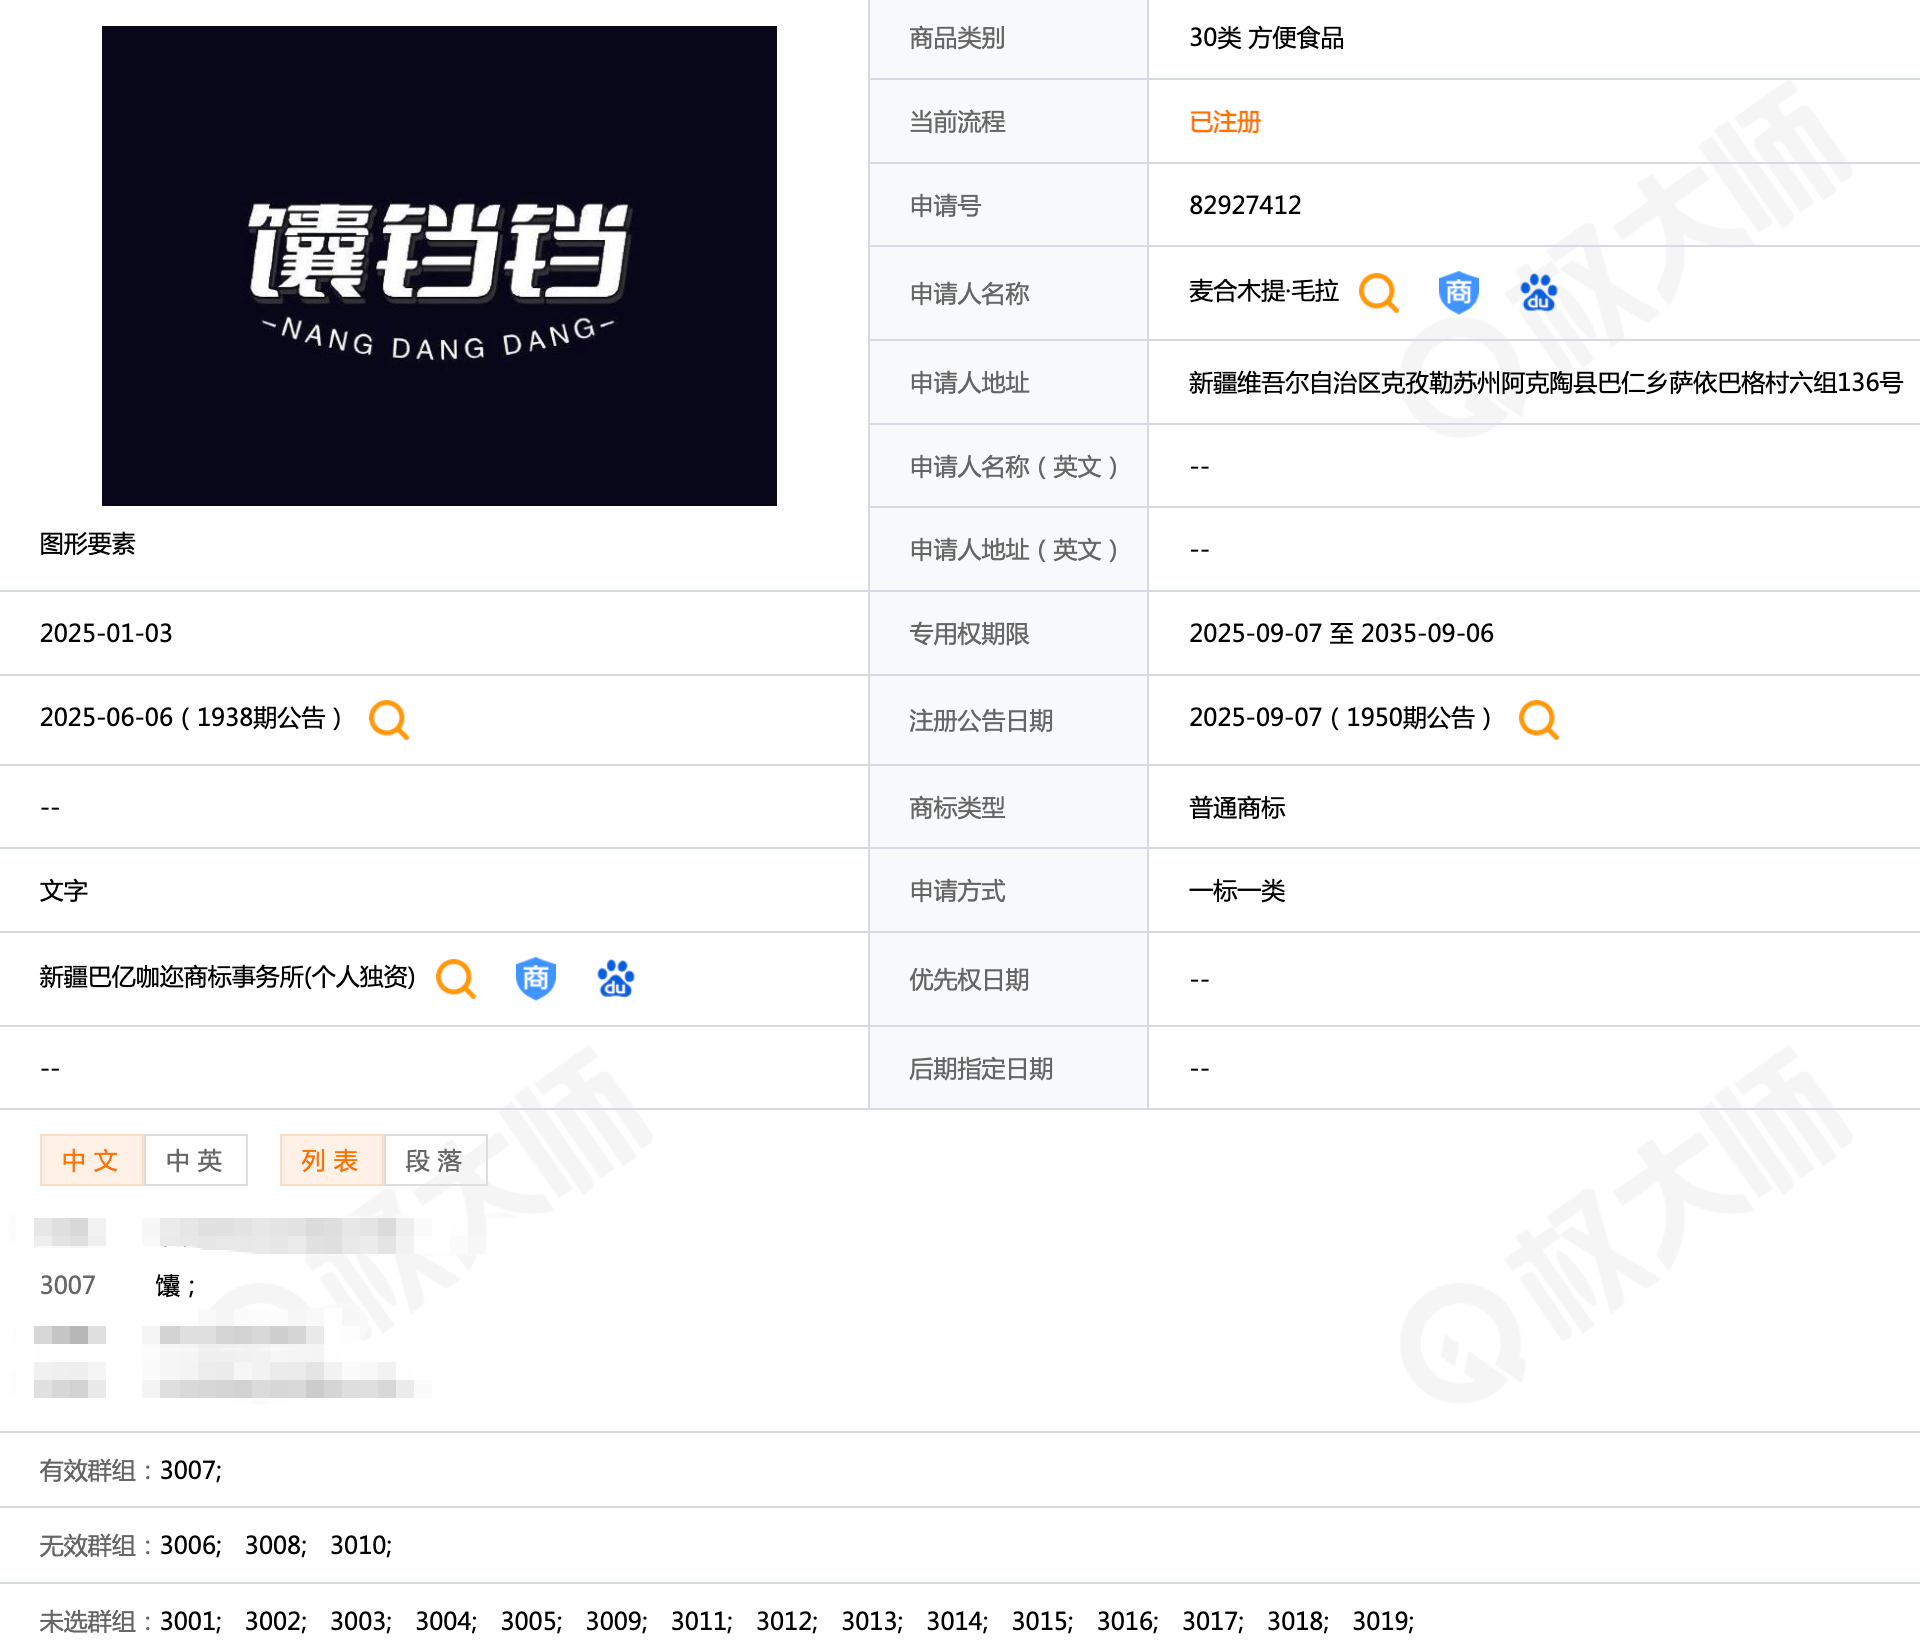Select 段落 paragraph view tab
This screenshot has width=1920, height=1646.
click(435, 1160)
